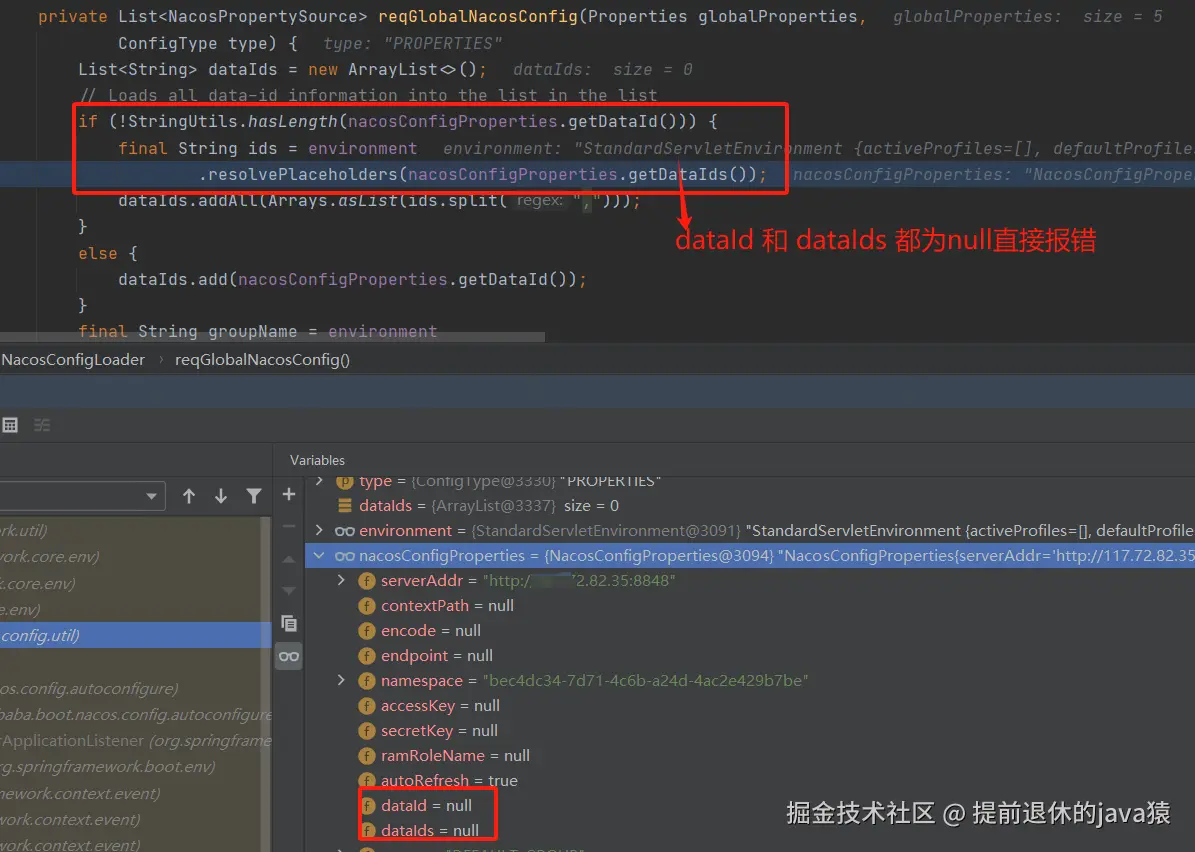Select the endpoint = null row
This screenshot has width=1195, height=852.
750,655
